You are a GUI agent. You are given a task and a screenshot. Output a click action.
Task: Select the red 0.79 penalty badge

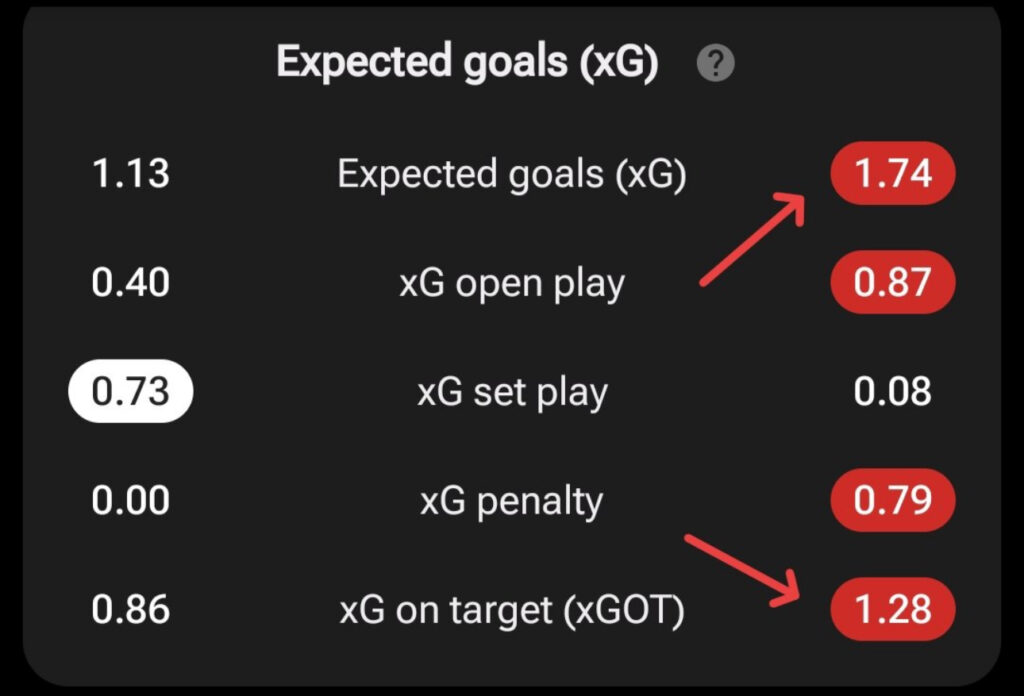coord(892,499)
